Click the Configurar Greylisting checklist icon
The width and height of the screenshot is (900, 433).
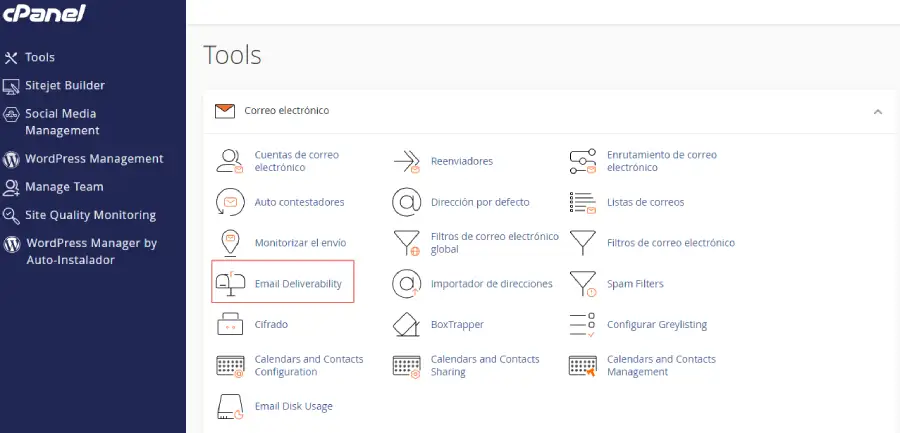583,324
